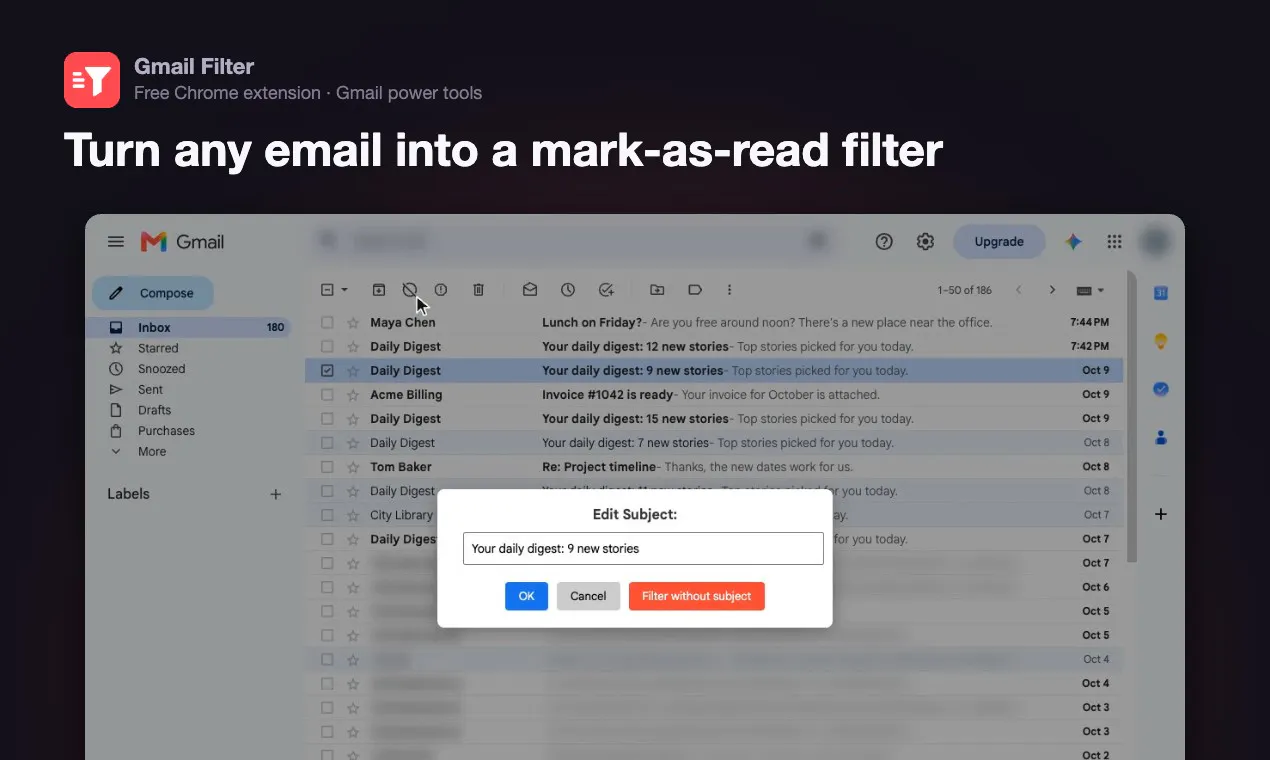Open Google Tasks in side panel
Image resolution: width=1270 pixels, height=760 pixels.
[x=1161, y=389]
